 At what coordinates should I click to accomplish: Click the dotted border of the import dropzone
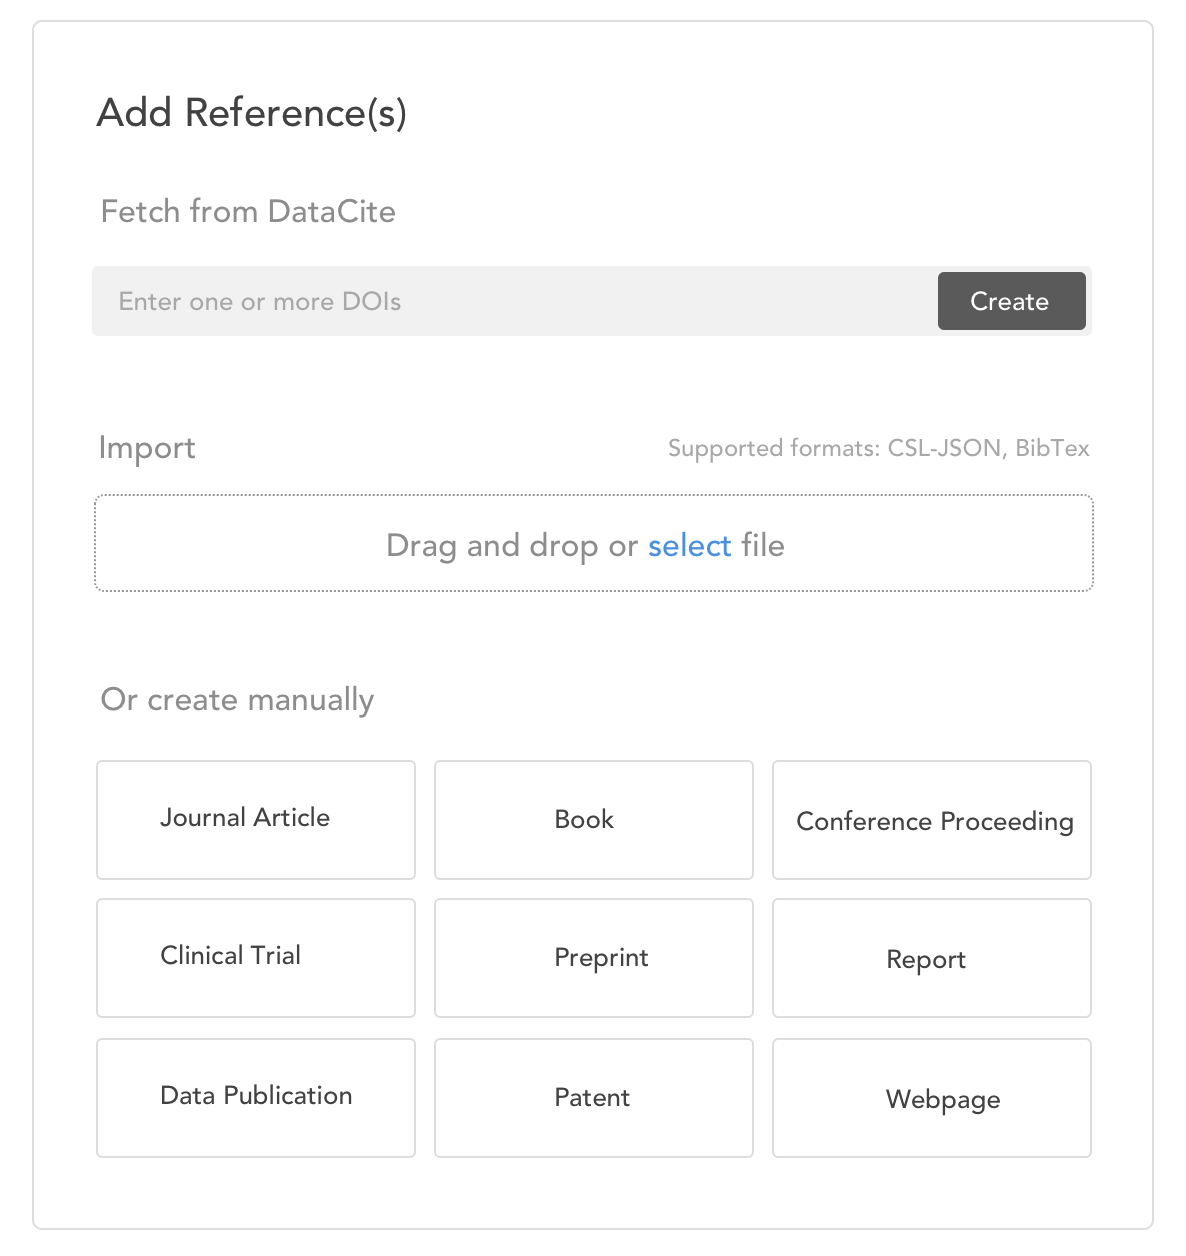[593, 495]
